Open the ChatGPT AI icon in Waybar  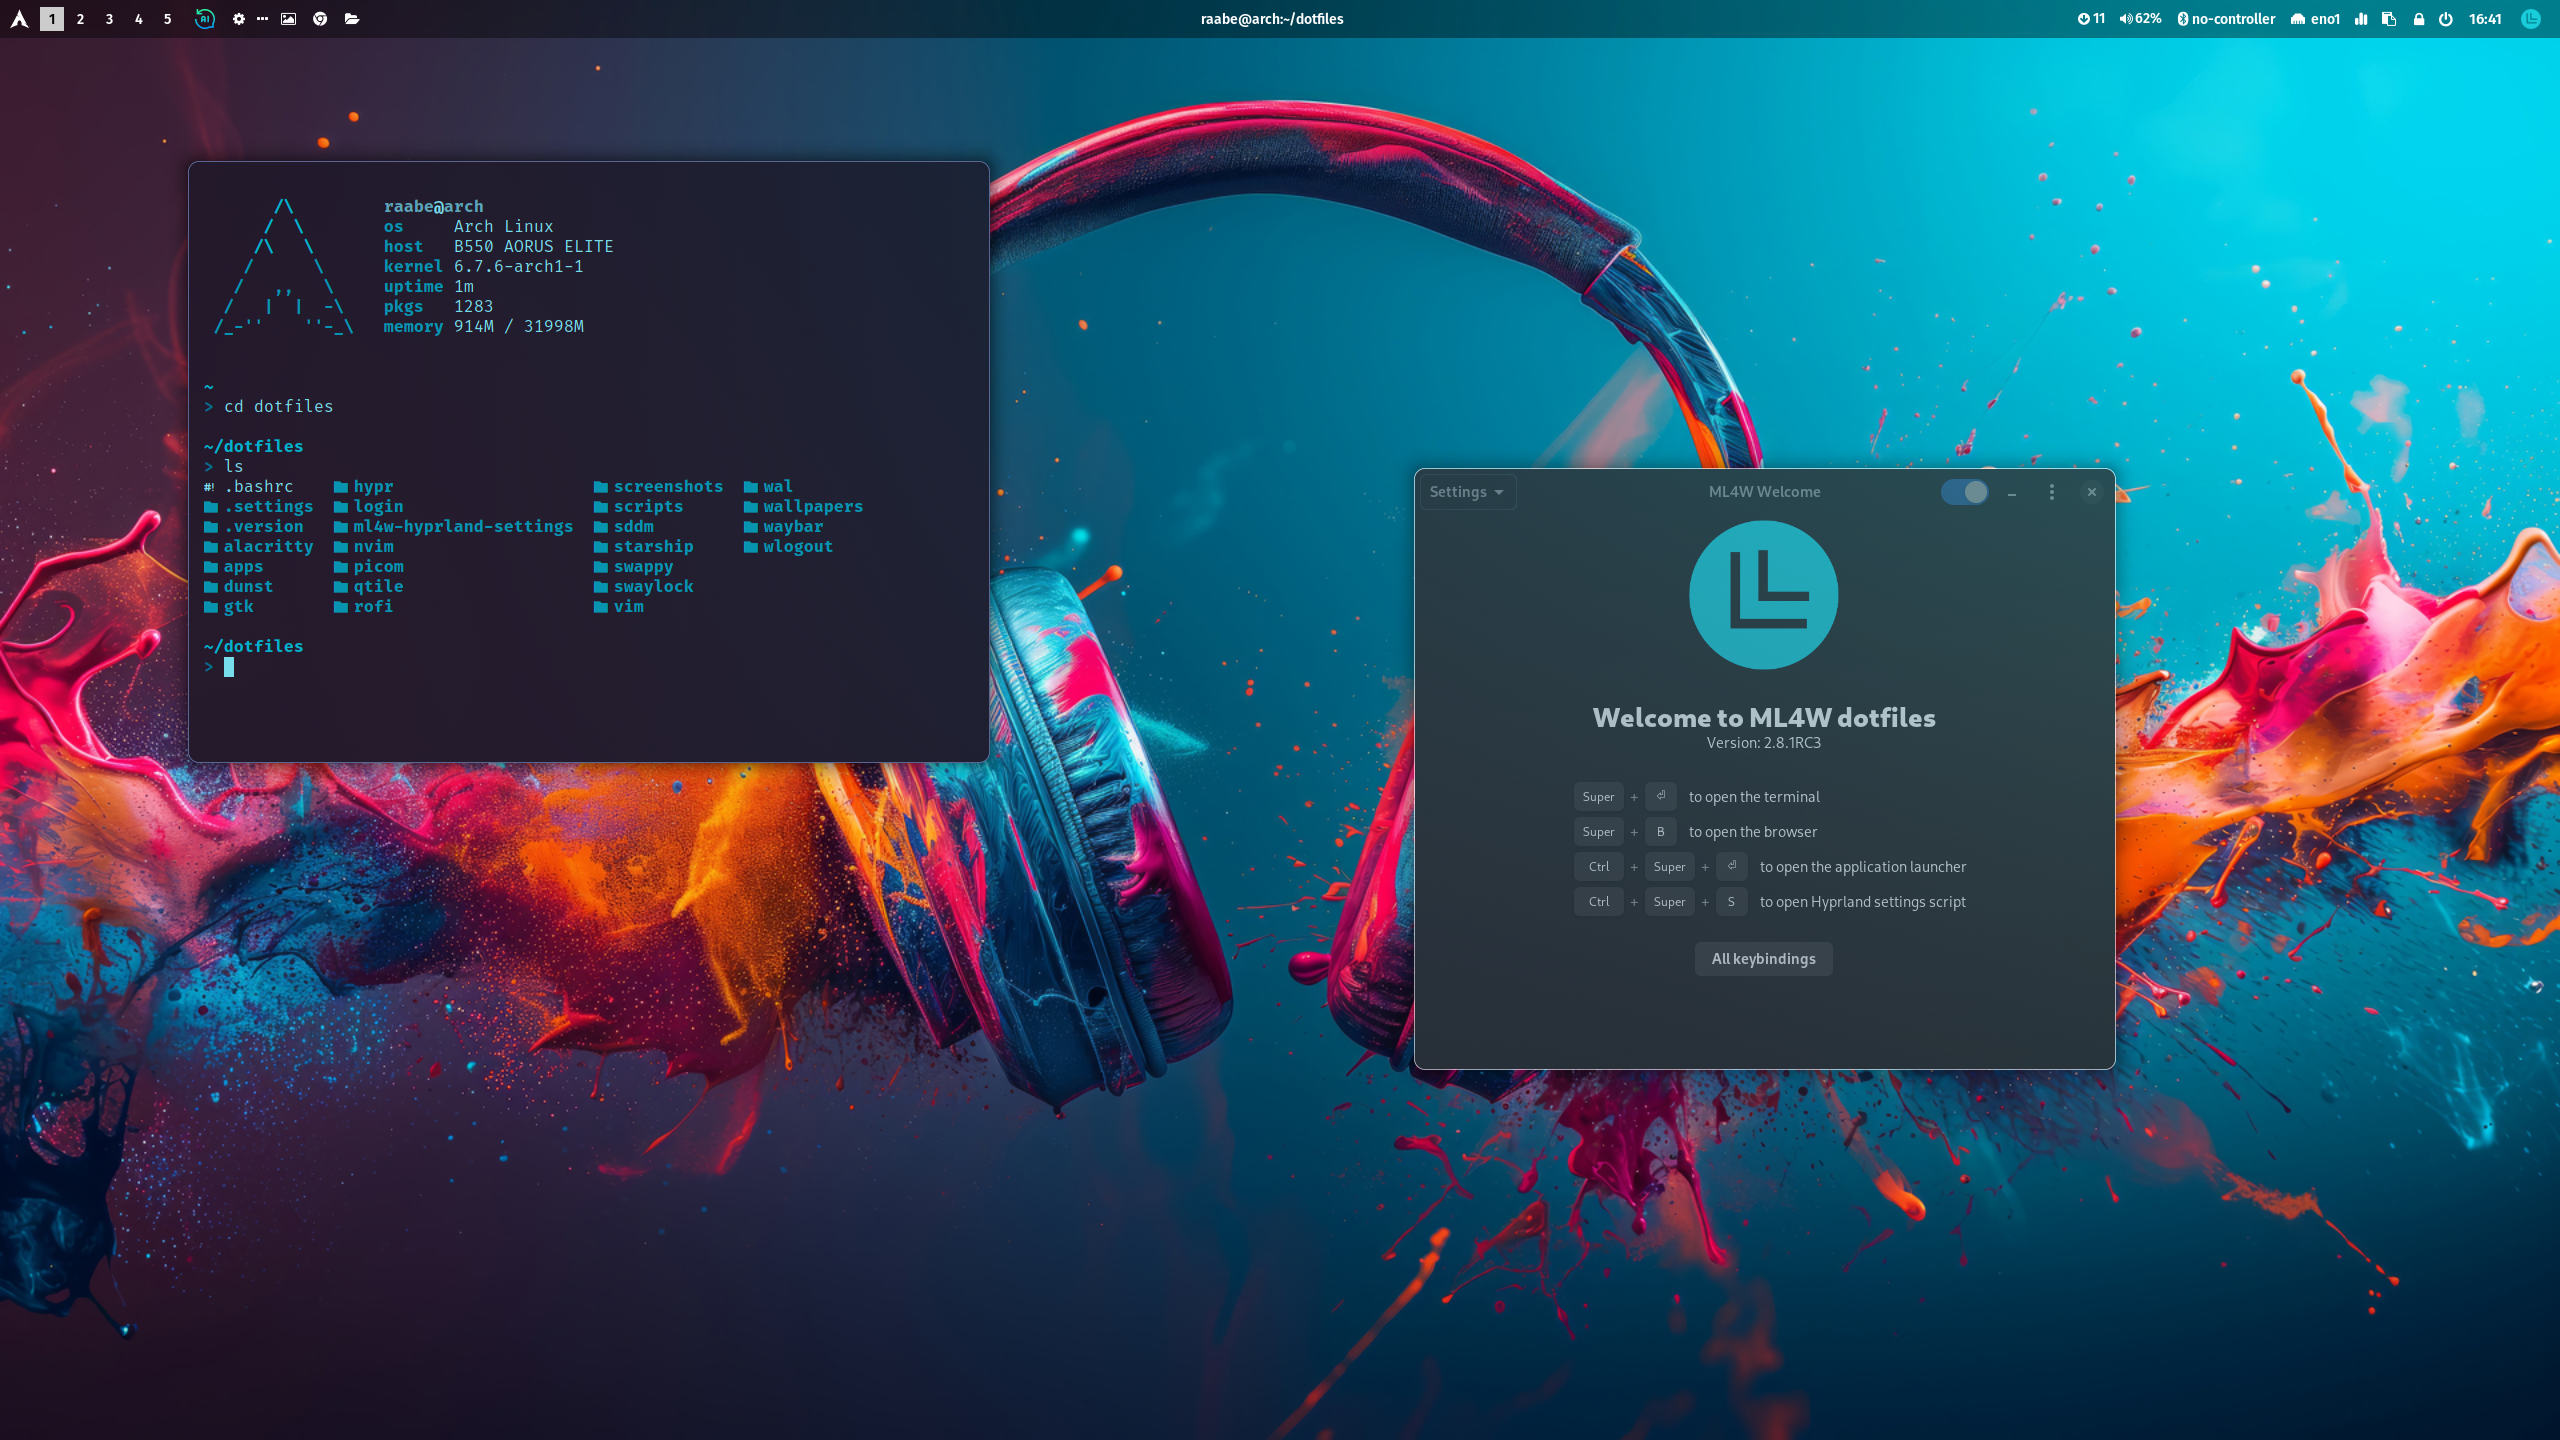tap(204, 19)
